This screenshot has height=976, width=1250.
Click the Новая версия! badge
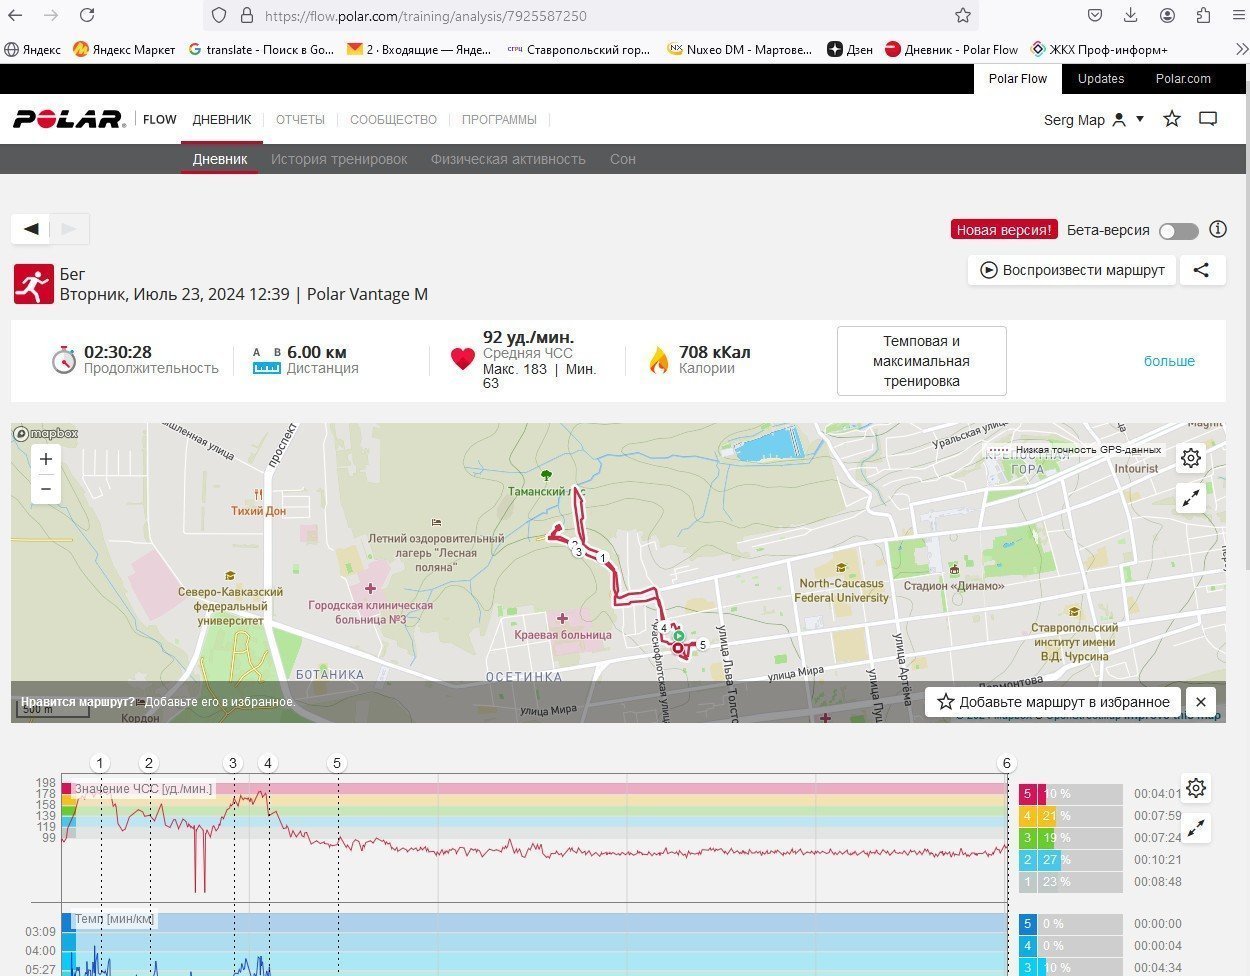pyautogui.click(x=1004, y=230)
